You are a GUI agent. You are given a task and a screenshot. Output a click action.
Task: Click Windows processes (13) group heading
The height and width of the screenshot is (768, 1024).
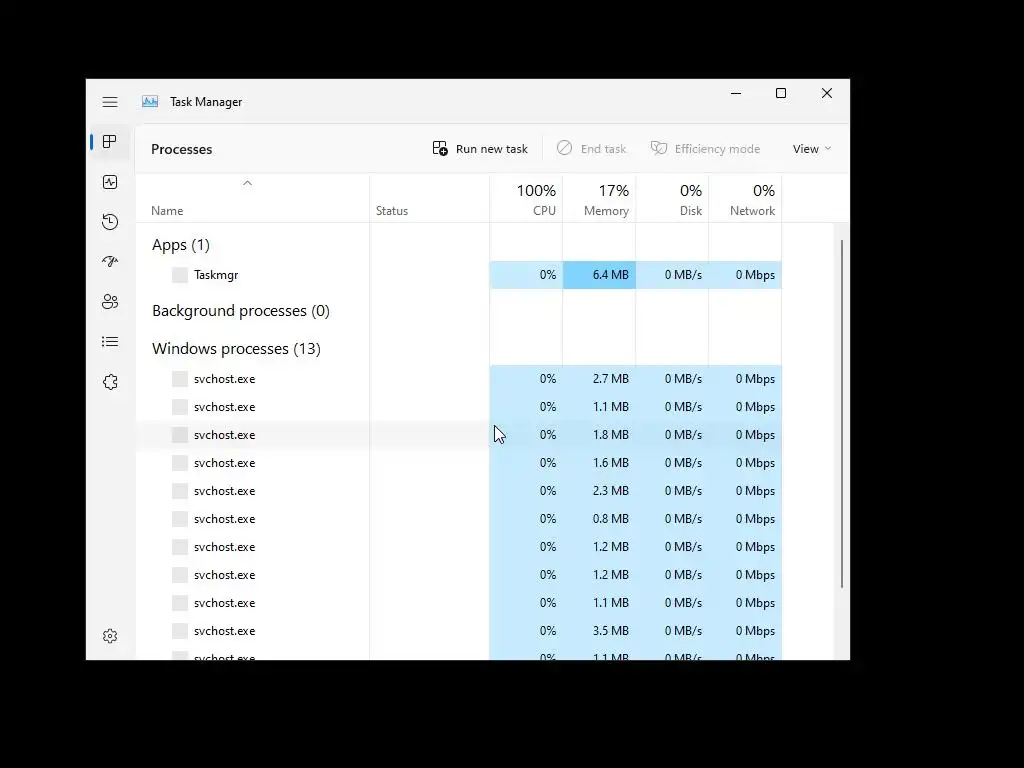(236, 349)
